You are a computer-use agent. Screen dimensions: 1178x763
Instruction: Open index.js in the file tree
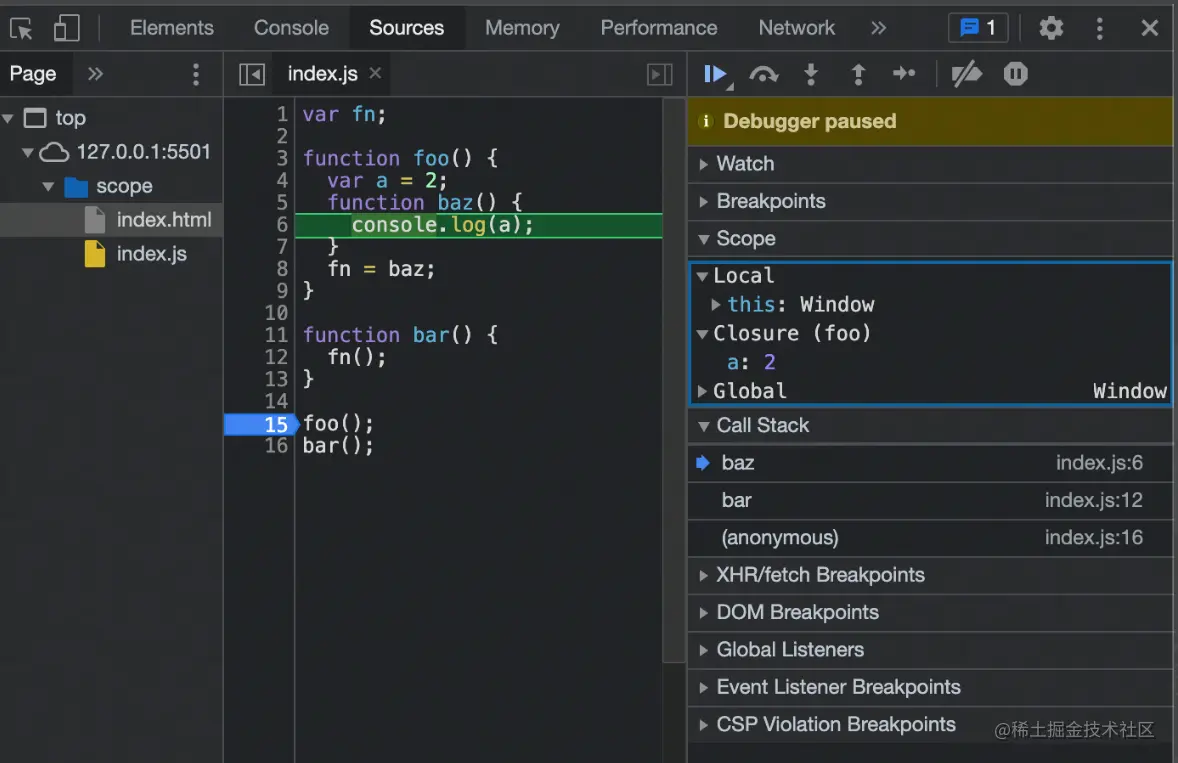[x=151, y=254]
